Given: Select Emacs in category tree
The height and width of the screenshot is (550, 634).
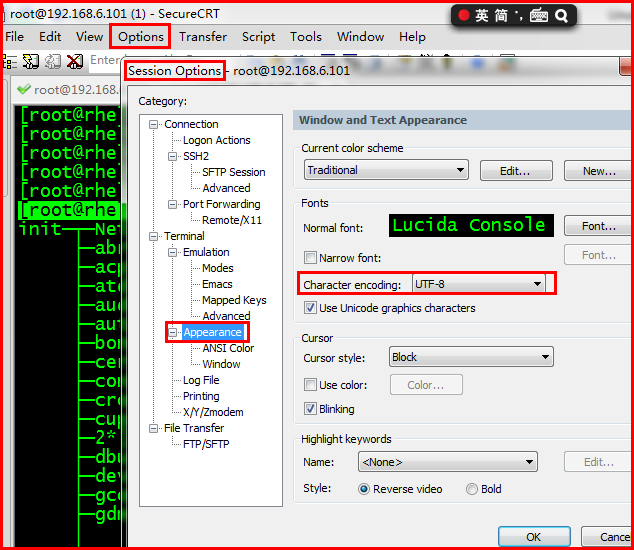Looking at the screenshot, I should coord(217,284).
